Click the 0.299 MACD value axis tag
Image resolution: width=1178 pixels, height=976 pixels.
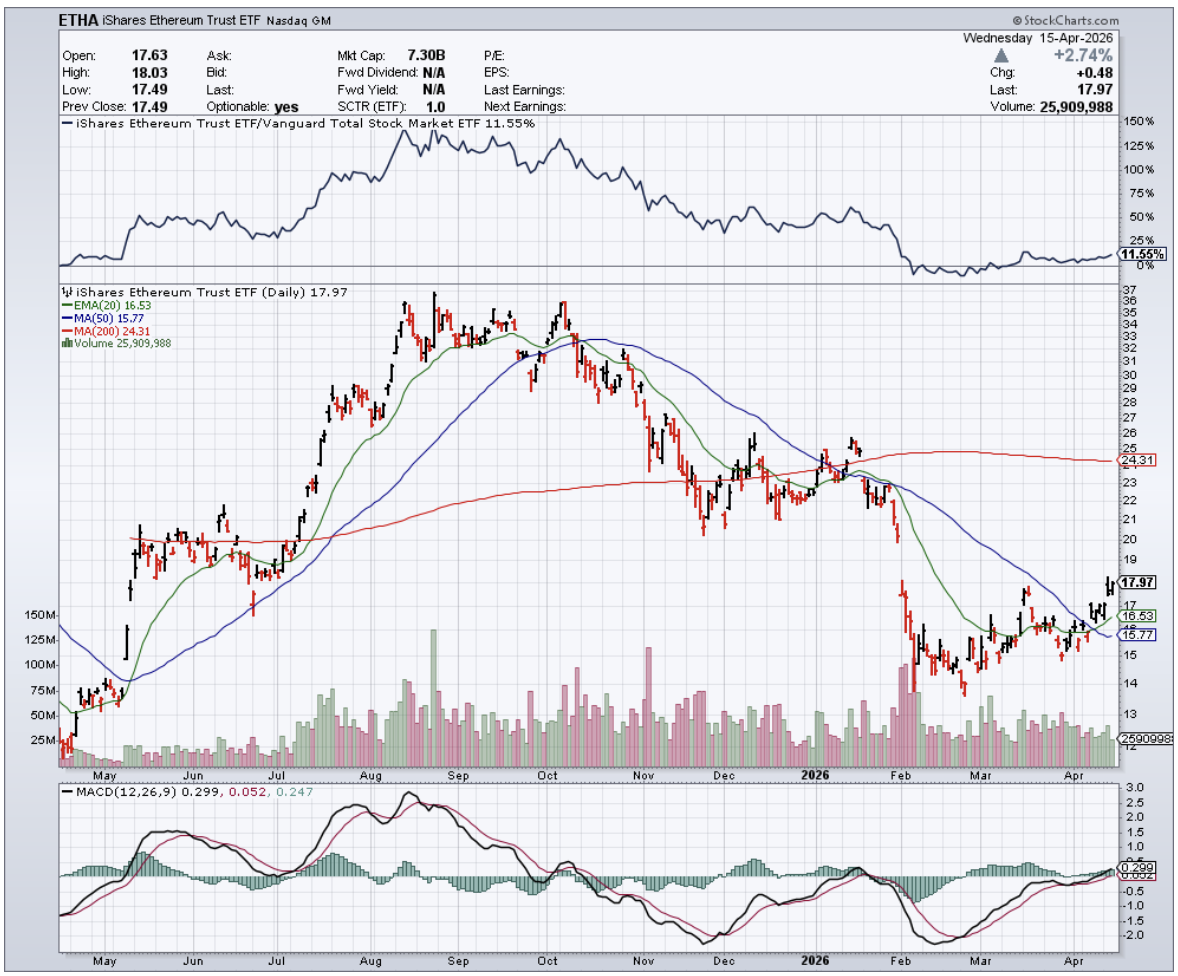[1139, 868]
